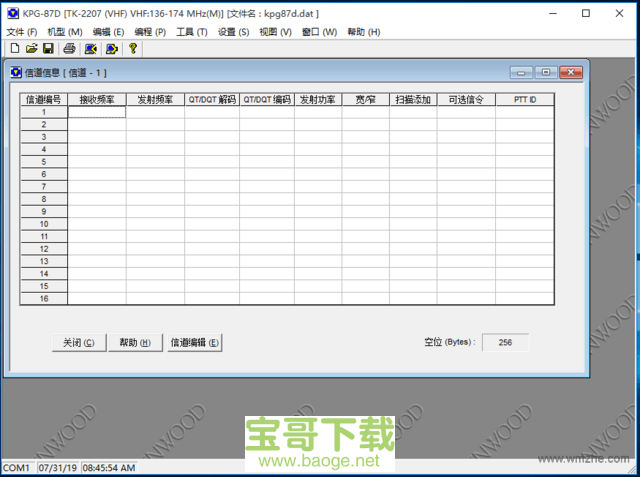Select channel row number 13

click(44, 262)
